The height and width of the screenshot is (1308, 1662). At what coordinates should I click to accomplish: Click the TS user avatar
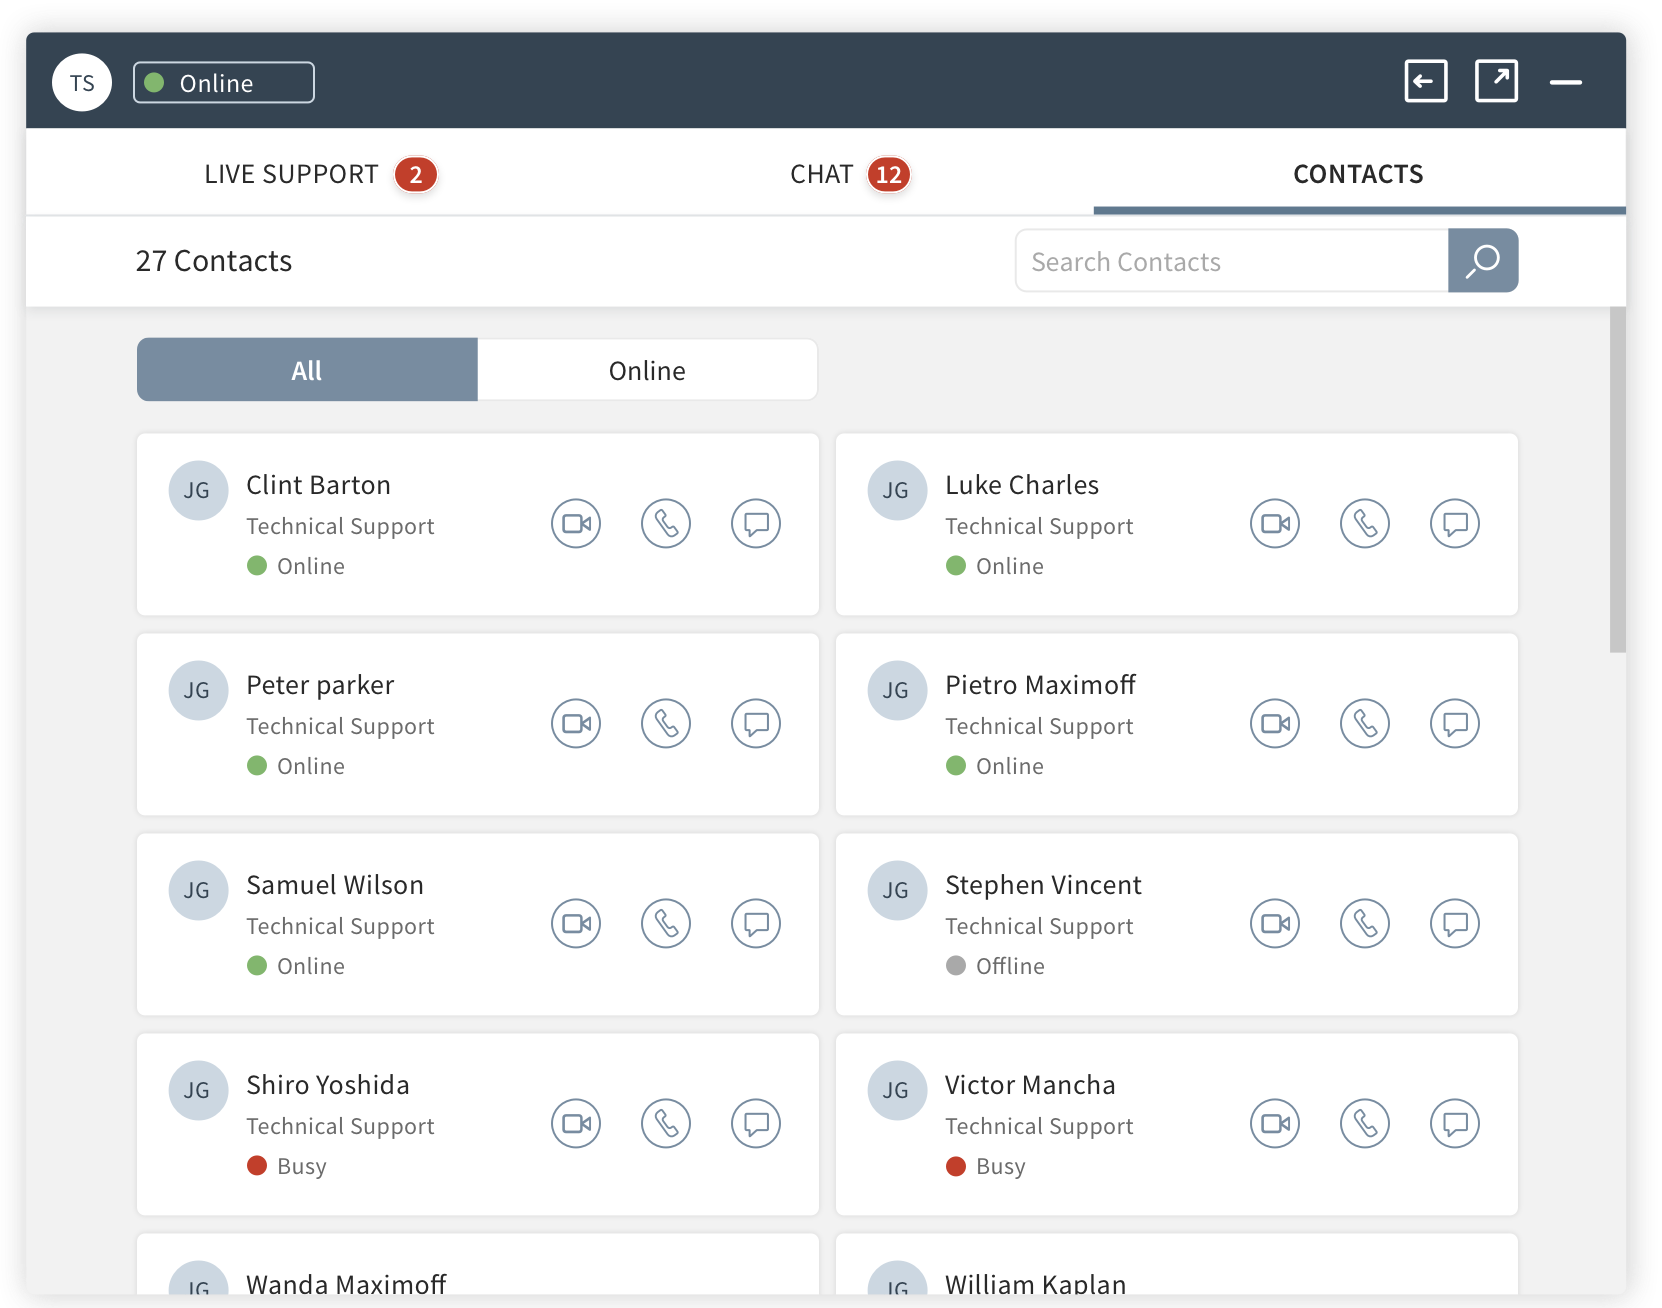82,82
